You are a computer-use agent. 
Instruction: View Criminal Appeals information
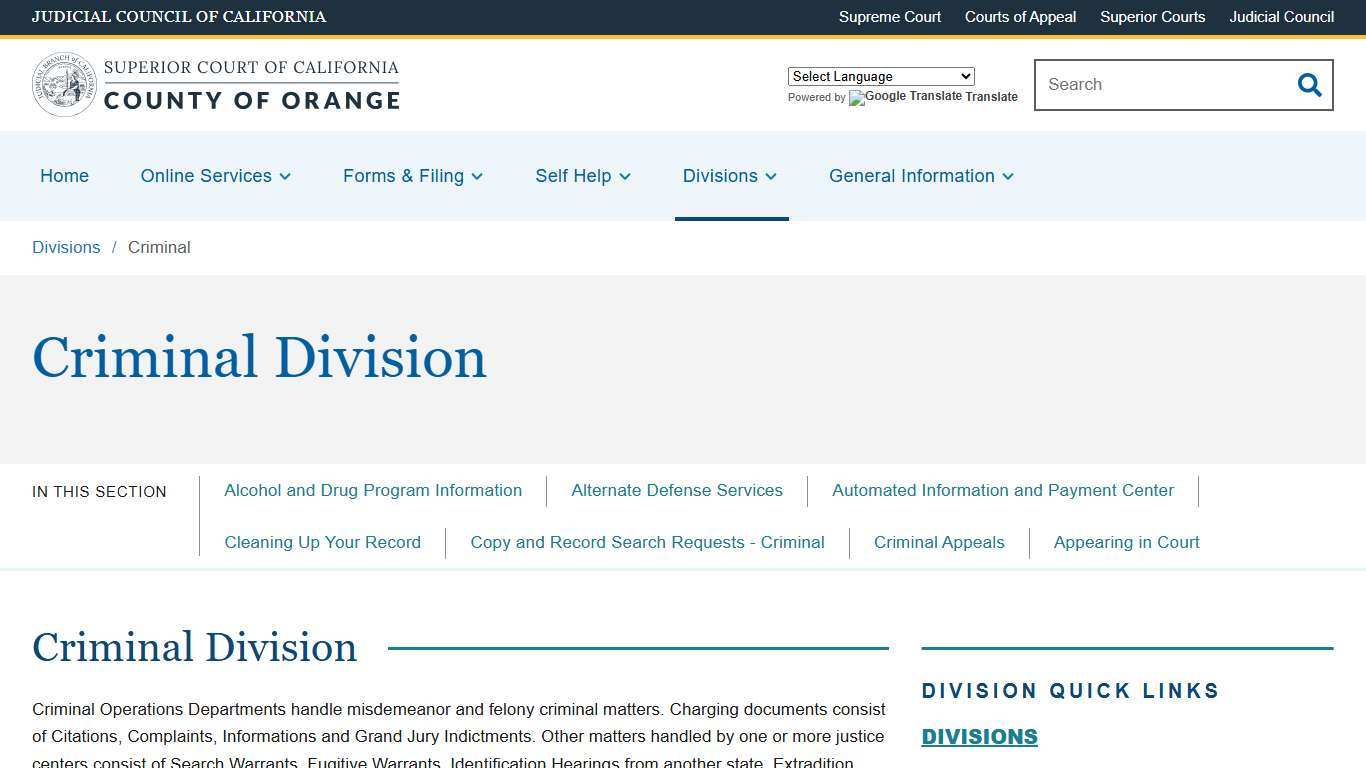(x=939, y=542)
